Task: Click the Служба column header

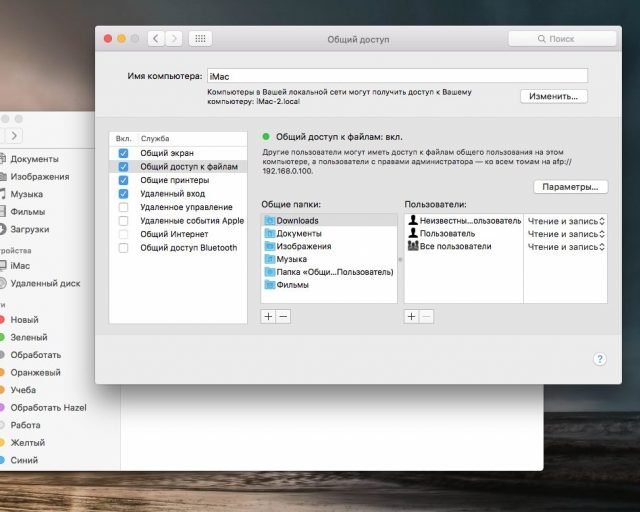Action: pos(155,139)
